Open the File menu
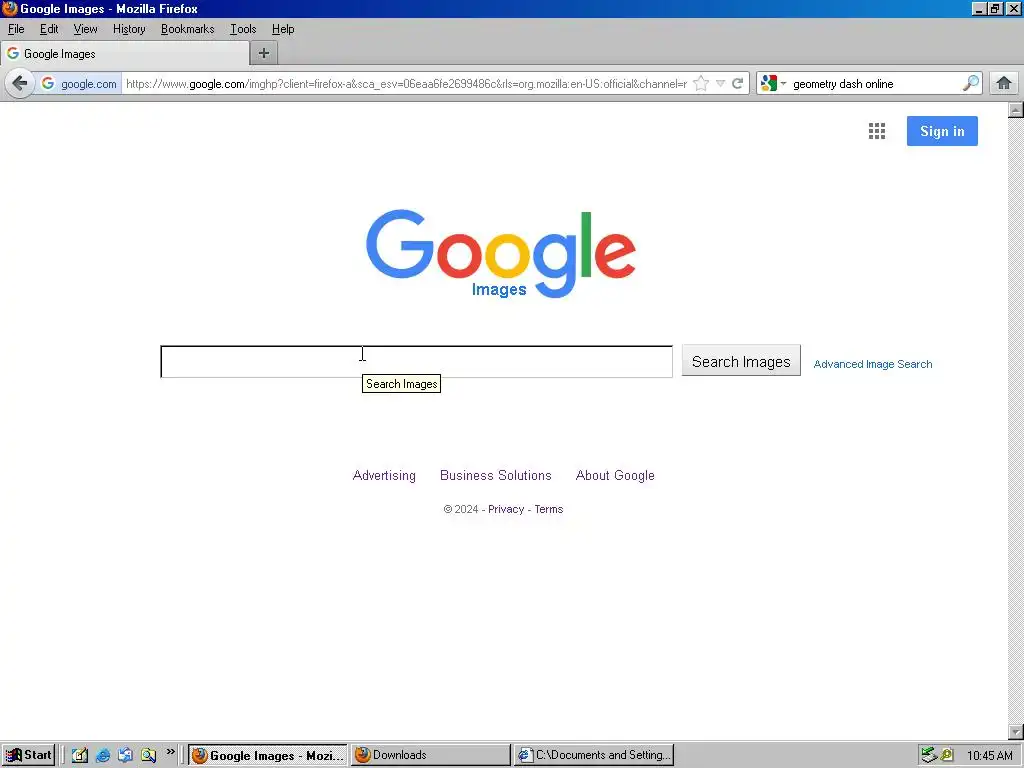This screenshot has height=768, width=1024. pyautogui.click(x=16, y=29)
